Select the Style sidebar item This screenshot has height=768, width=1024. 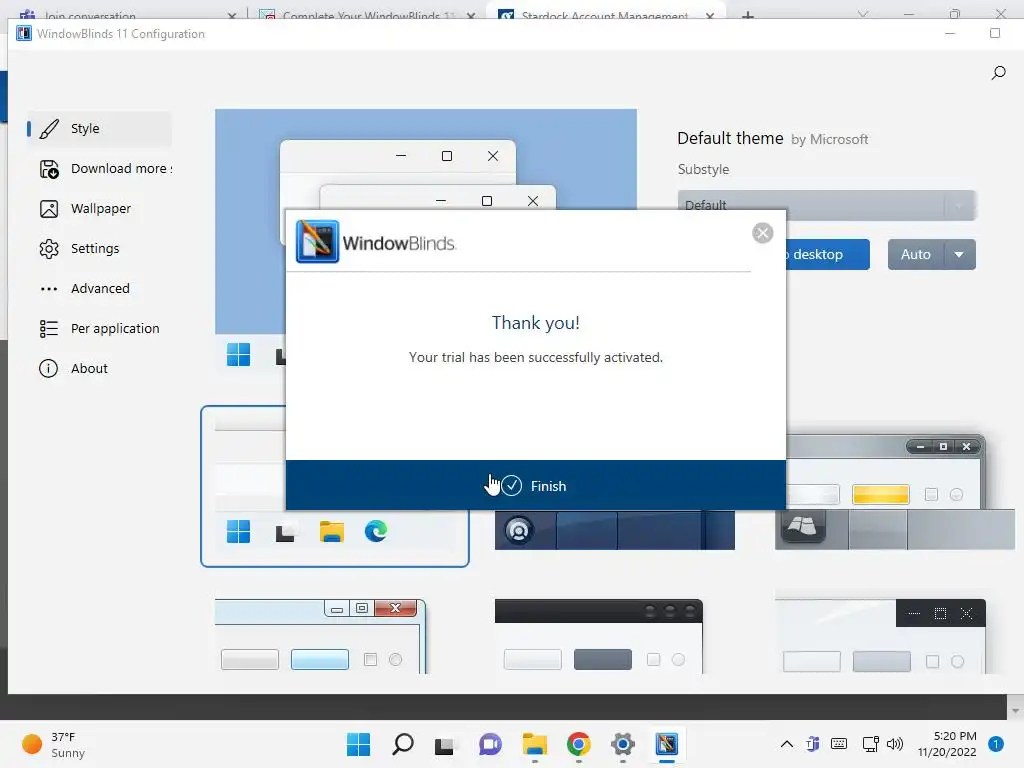[99, 129]
